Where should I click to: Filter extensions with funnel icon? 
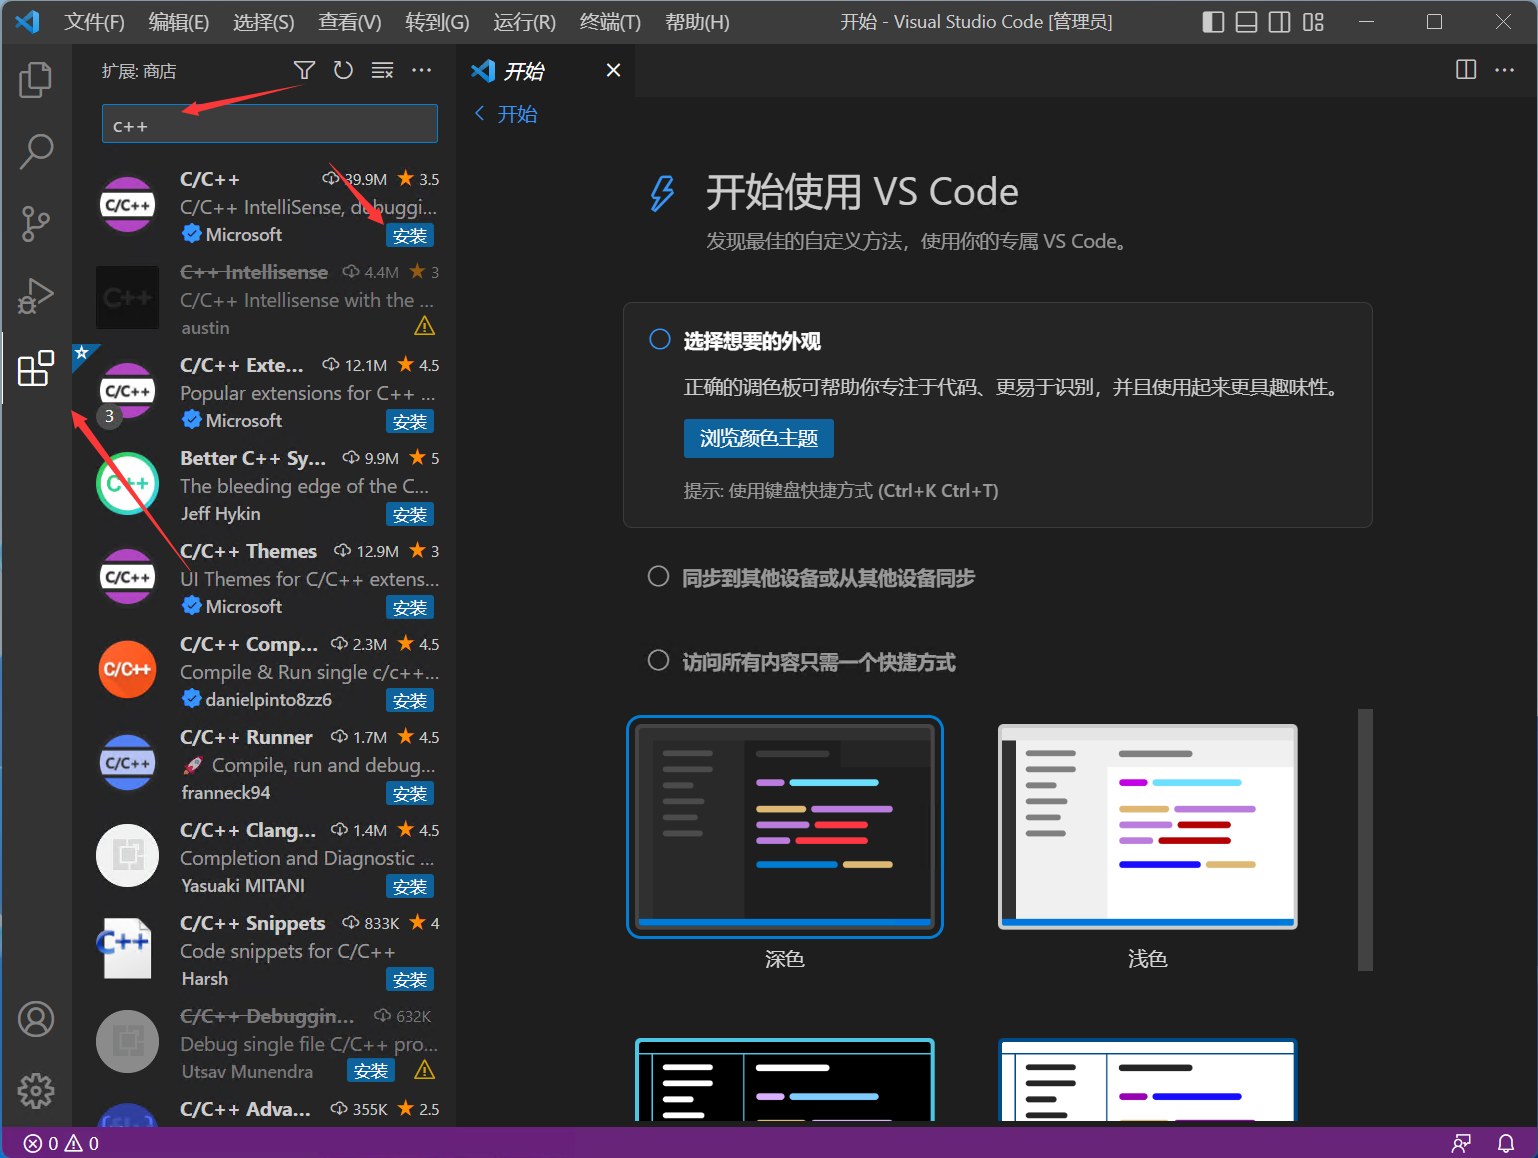point(304,70)
